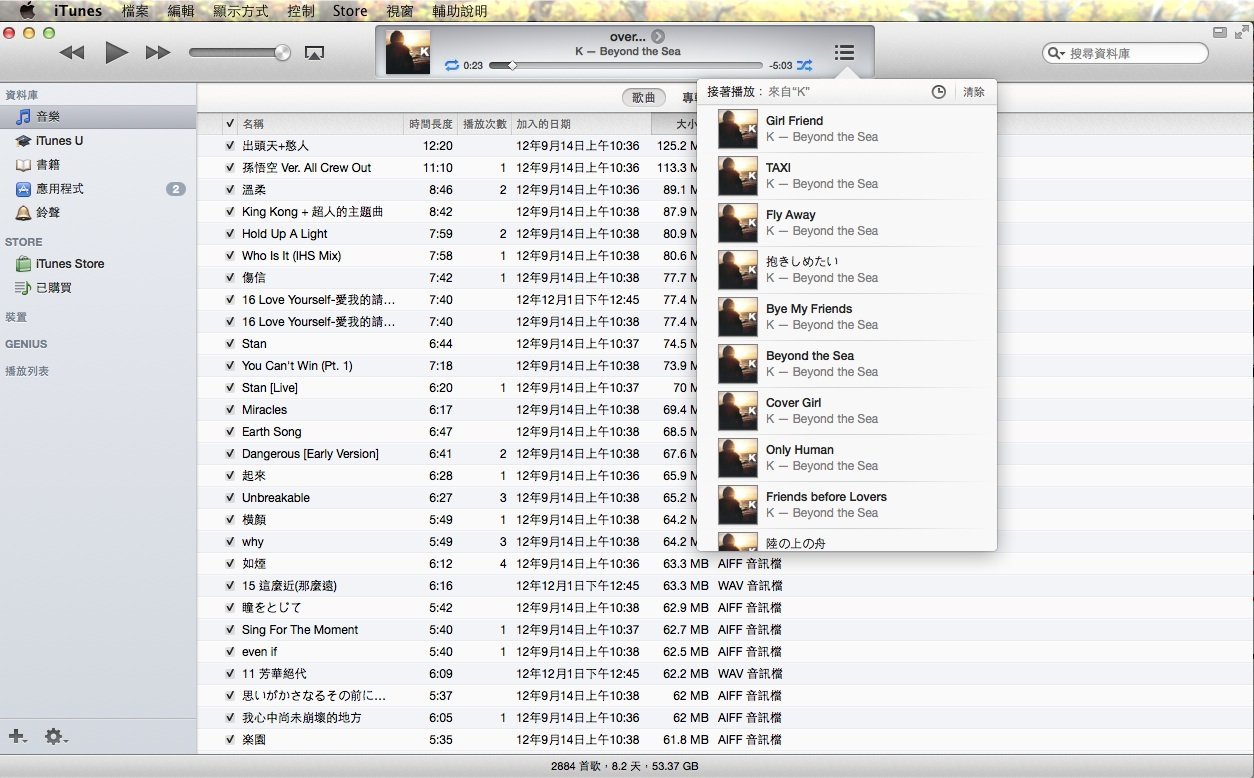The image size is (1254, 778).
Task: Toggle the checkbox for Unbreakable
Action: click(230, 498)
